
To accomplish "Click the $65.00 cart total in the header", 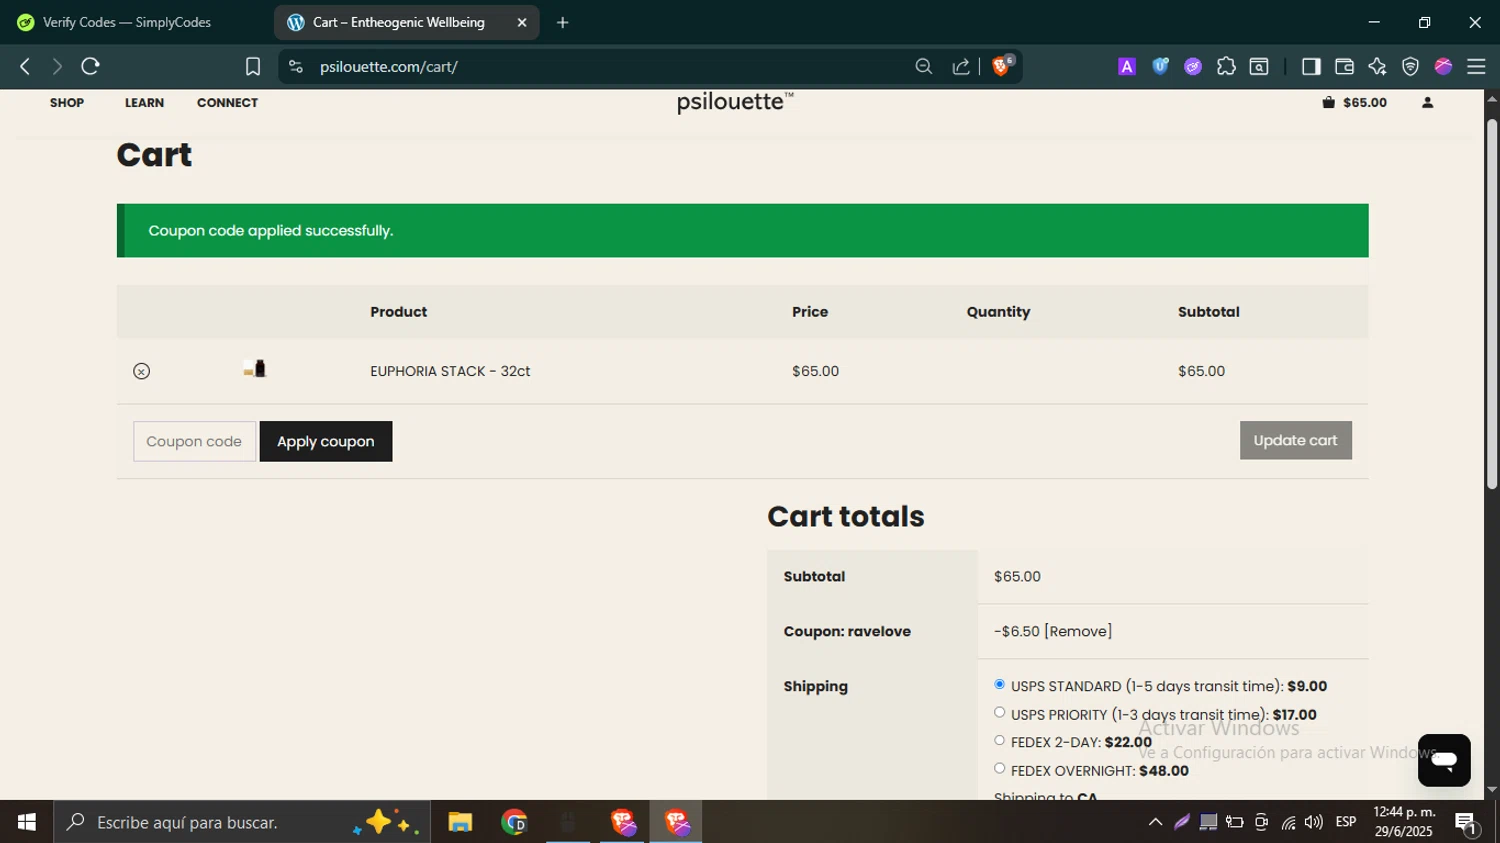I will pos(1365,102).
